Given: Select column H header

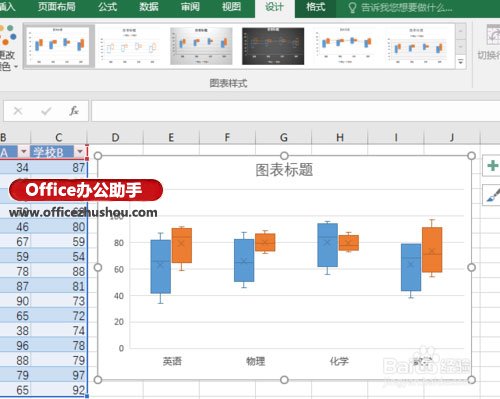Looking at the screenshot, I should [340, 137].
